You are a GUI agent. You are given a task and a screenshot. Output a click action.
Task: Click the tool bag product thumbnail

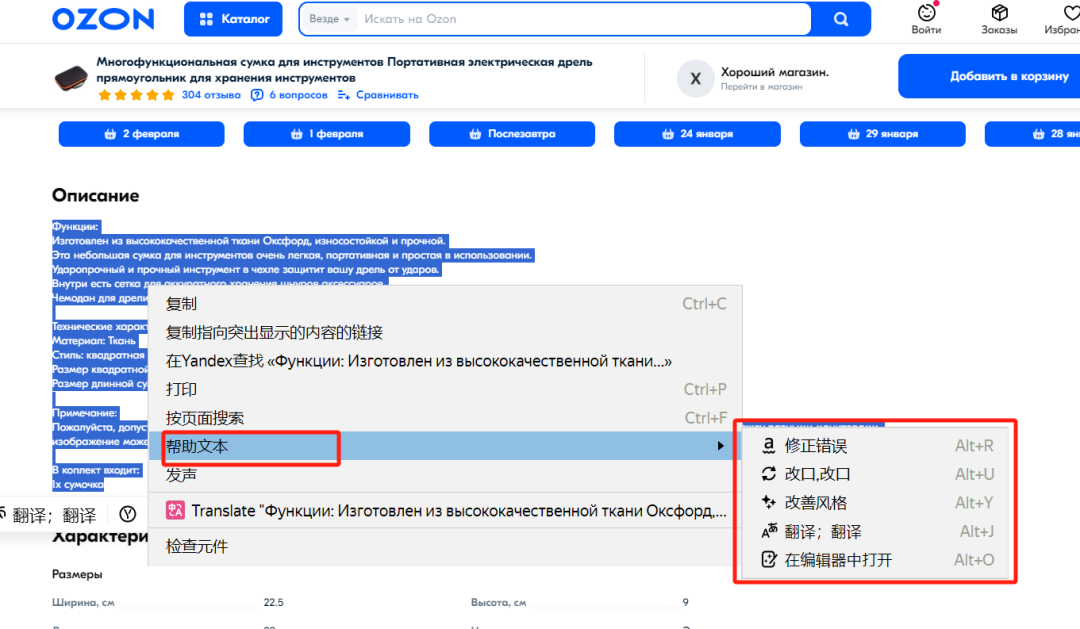(x=71, y=78)
